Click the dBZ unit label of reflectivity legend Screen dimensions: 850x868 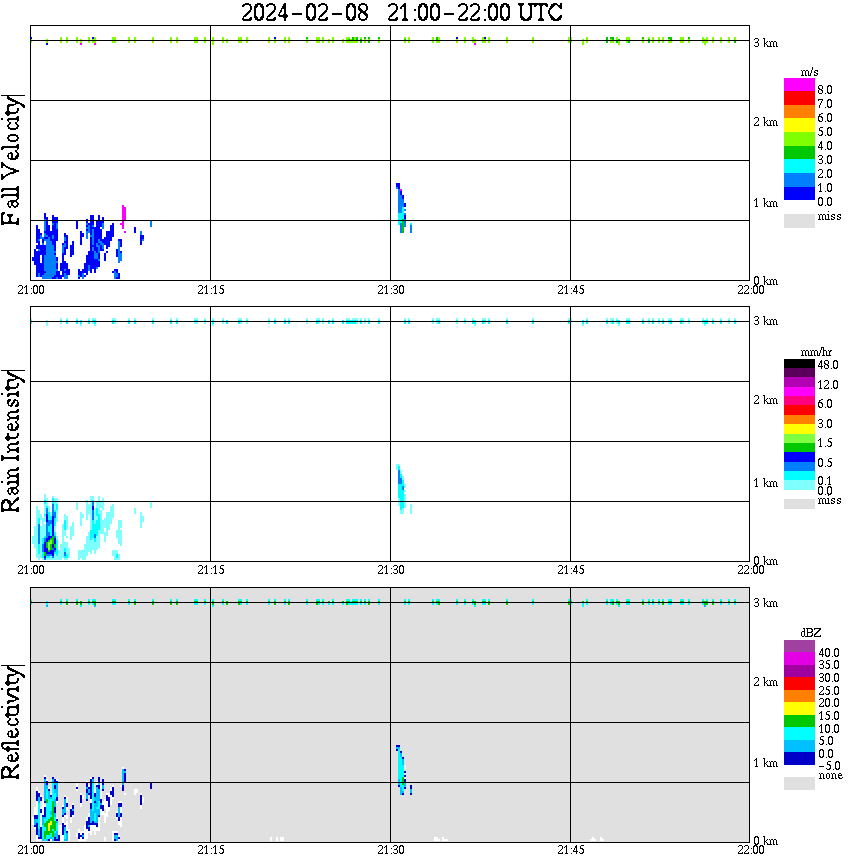tap(811, 633)
